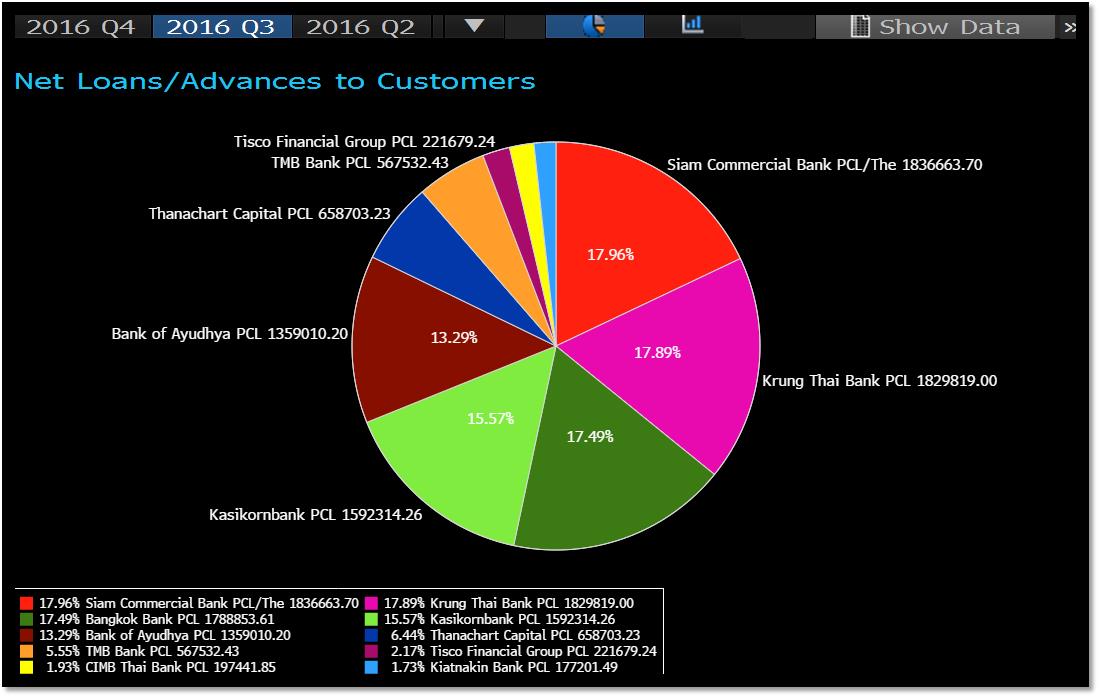Viewport: 1099px width, 697px height.
Task: Click the 15.57% value inside the pie
Action: point(491,419)
